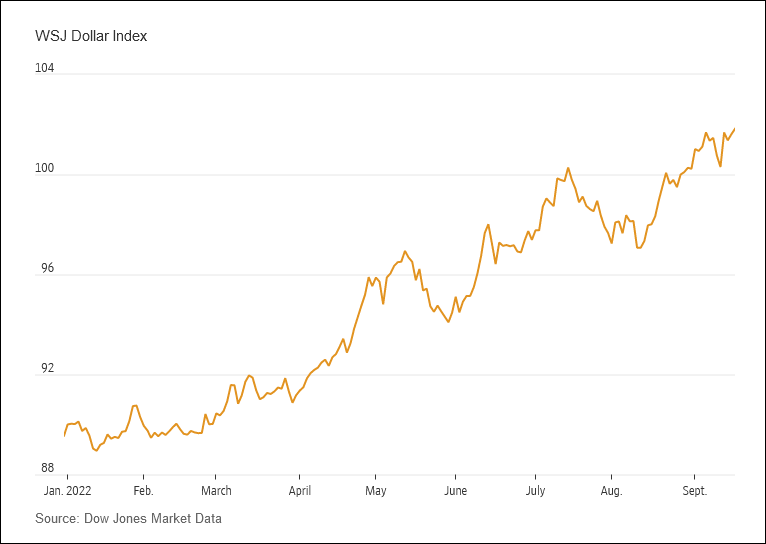Select the Sept. x-axis label
766x544 pixels.
[x=694, y=491]
